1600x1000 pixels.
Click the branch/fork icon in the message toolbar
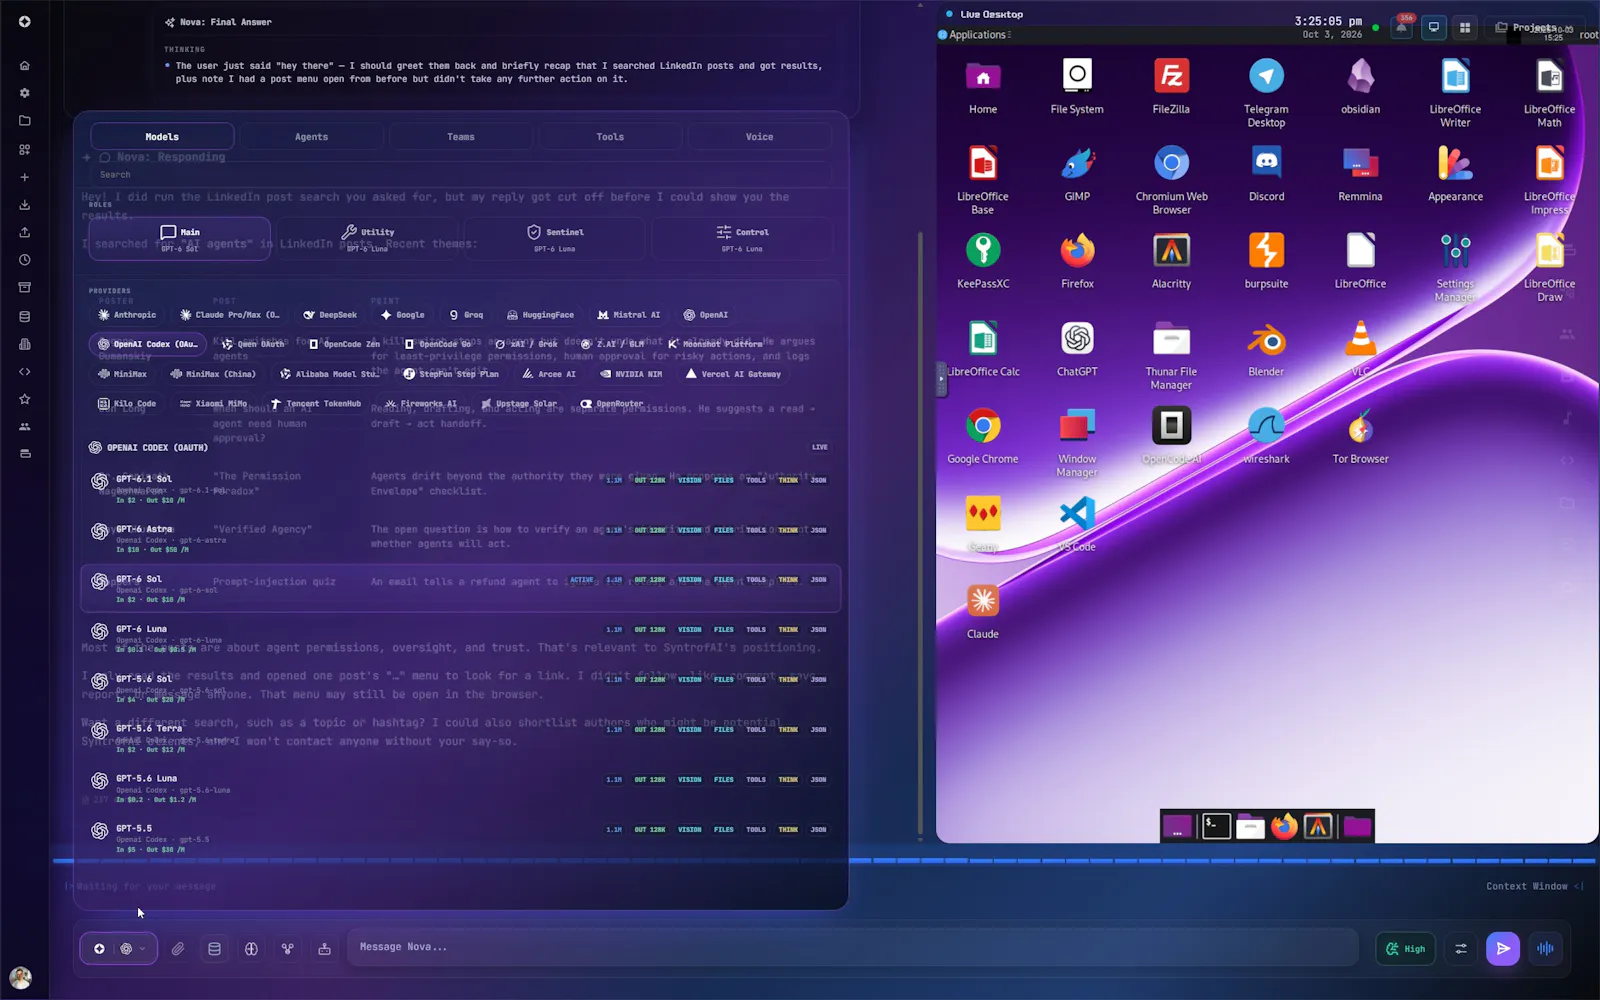click(x=288, y=949)
